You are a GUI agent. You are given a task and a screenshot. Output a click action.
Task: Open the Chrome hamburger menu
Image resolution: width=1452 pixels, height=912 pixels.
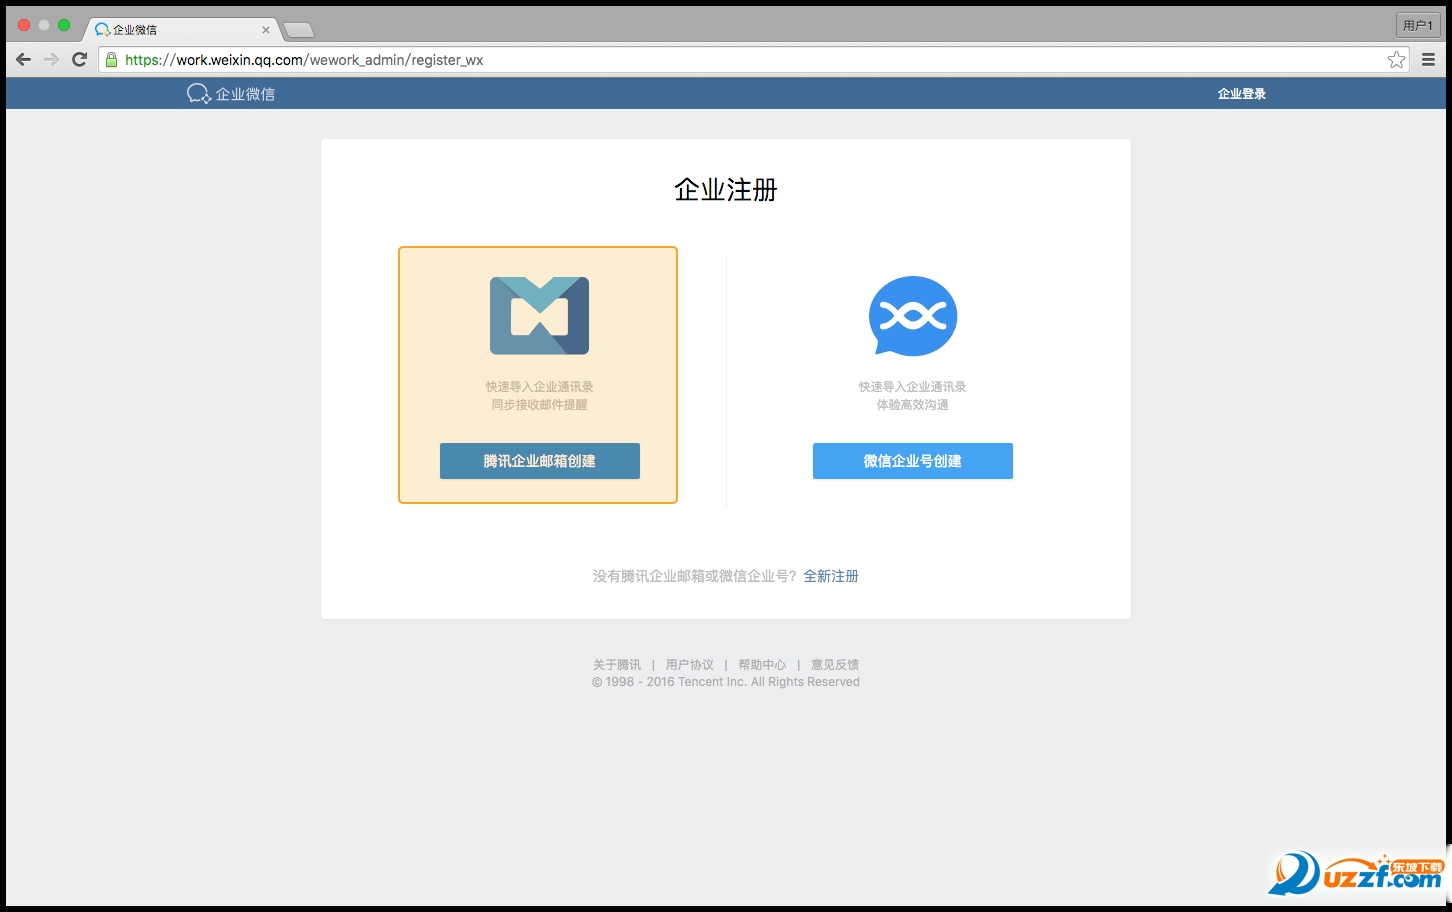[x=1428, y=60]
